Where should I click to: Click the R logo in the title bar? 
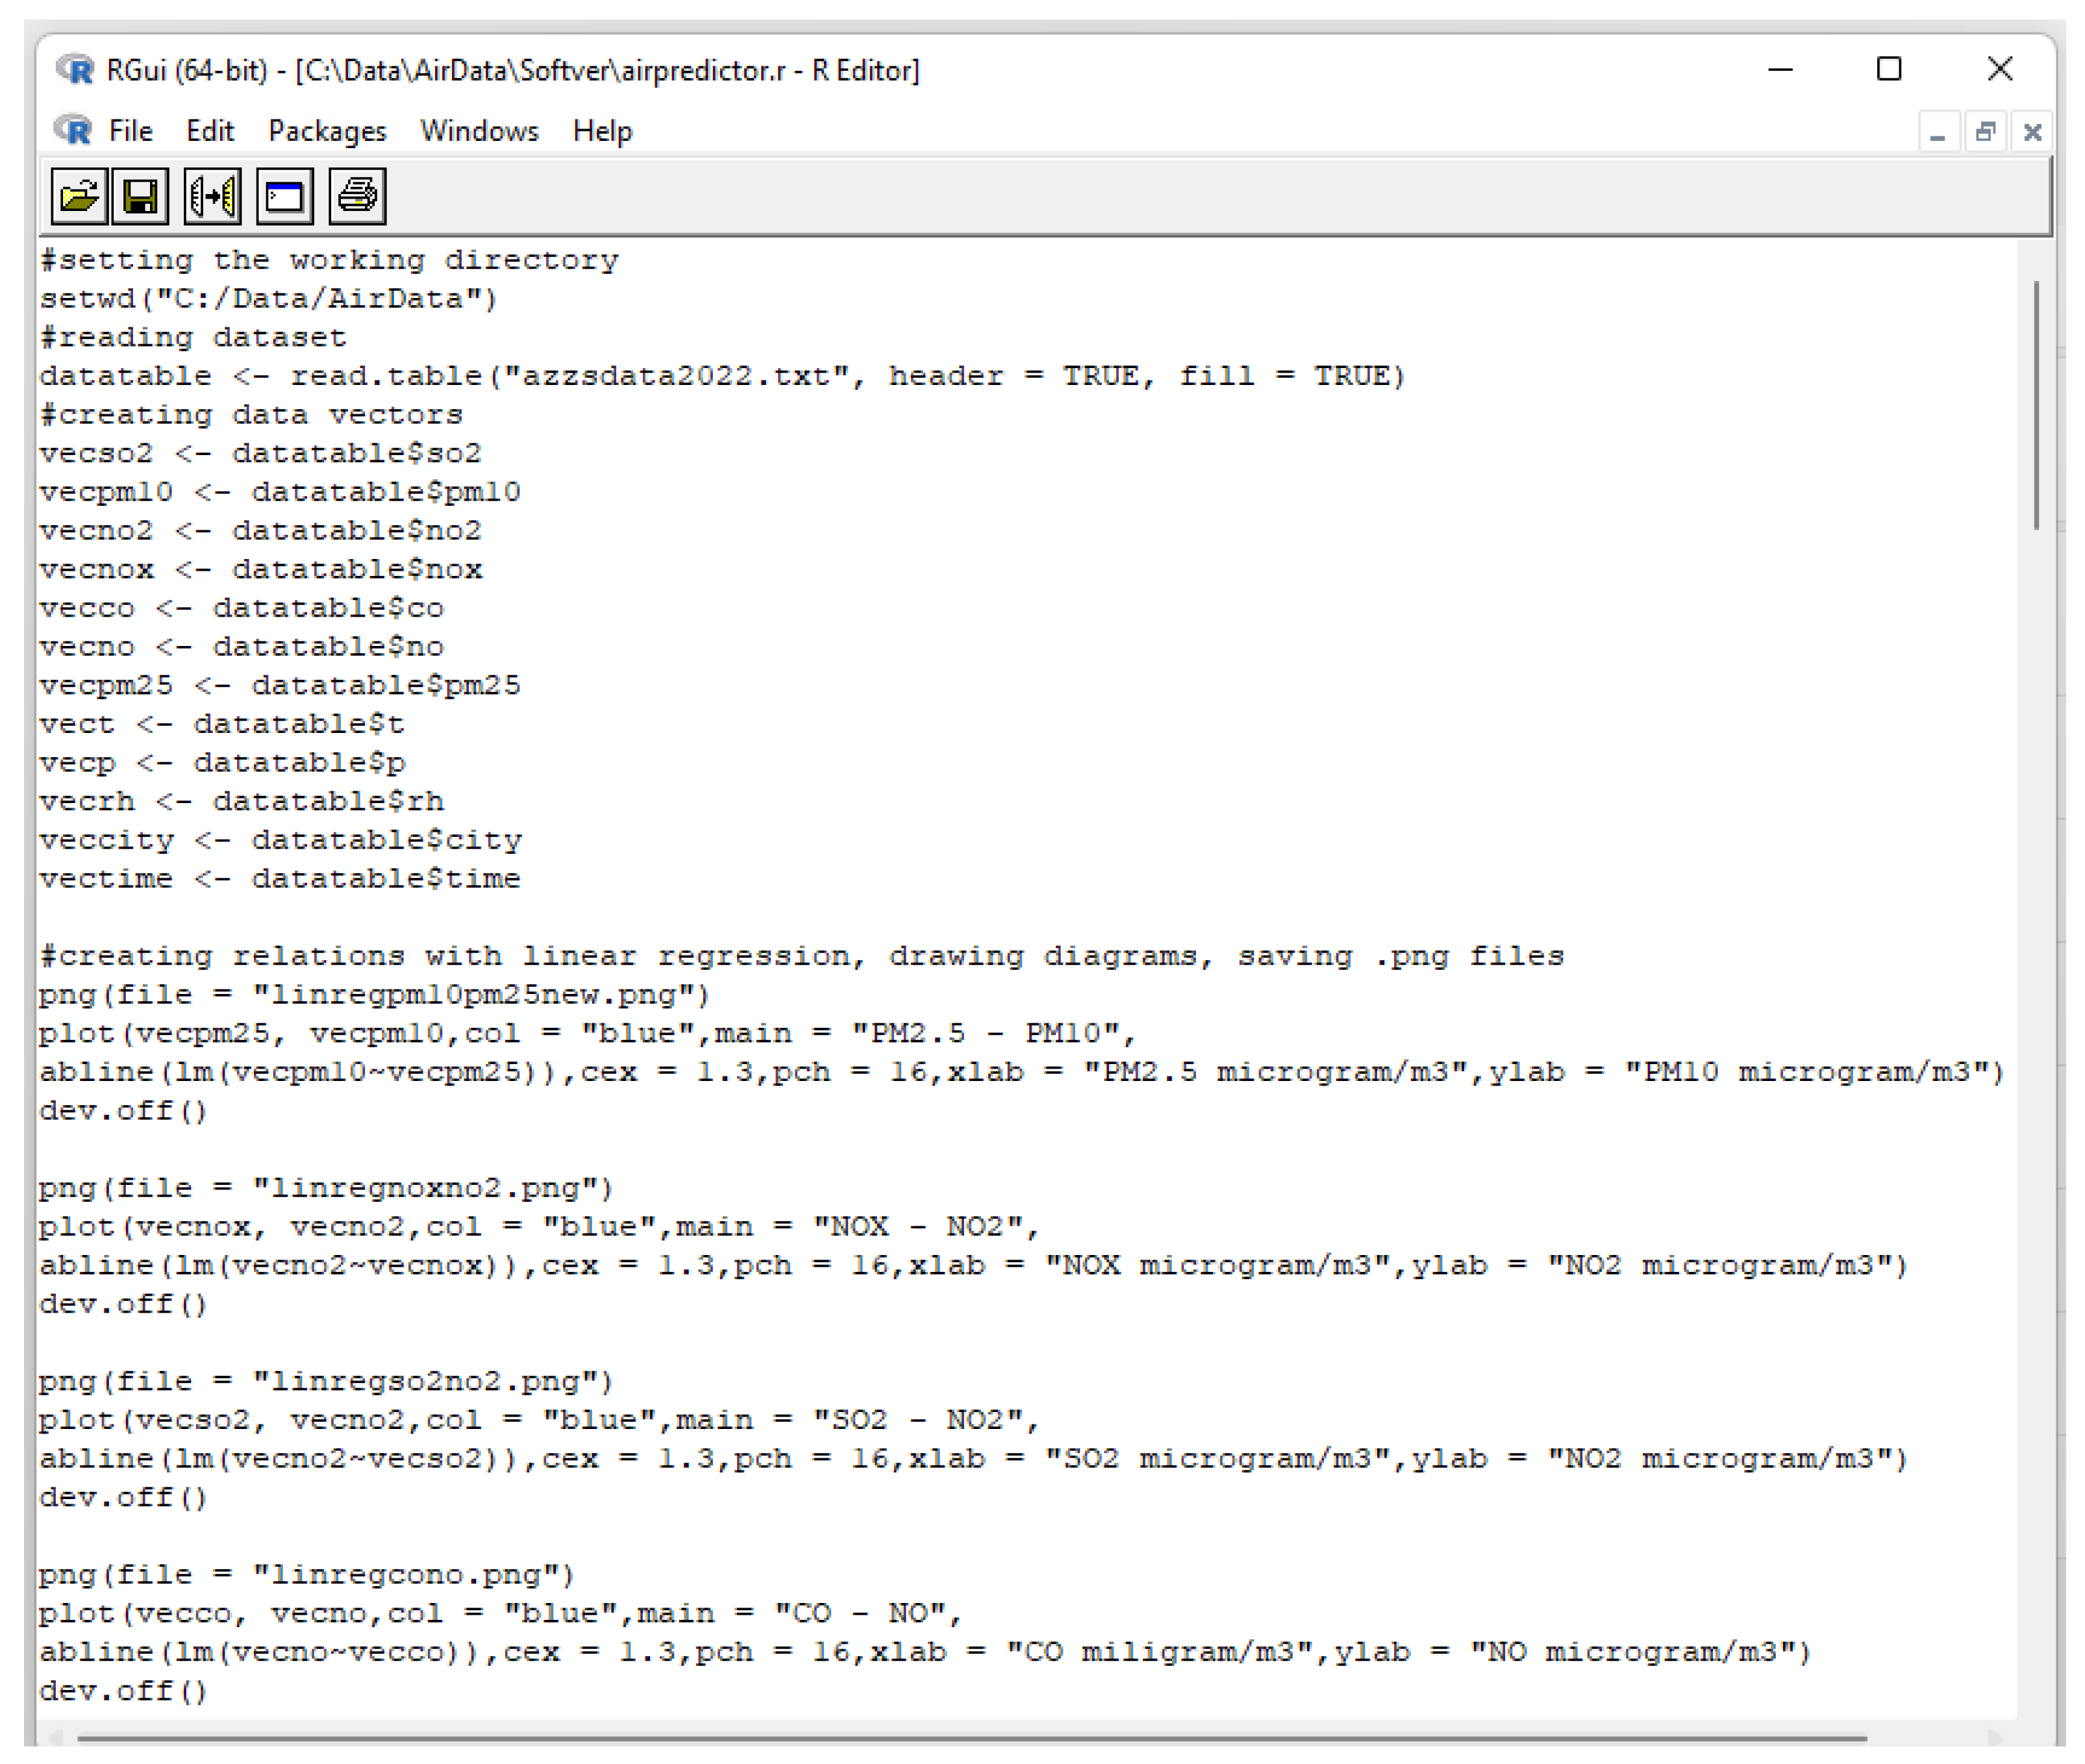click(x=75, y=70)
